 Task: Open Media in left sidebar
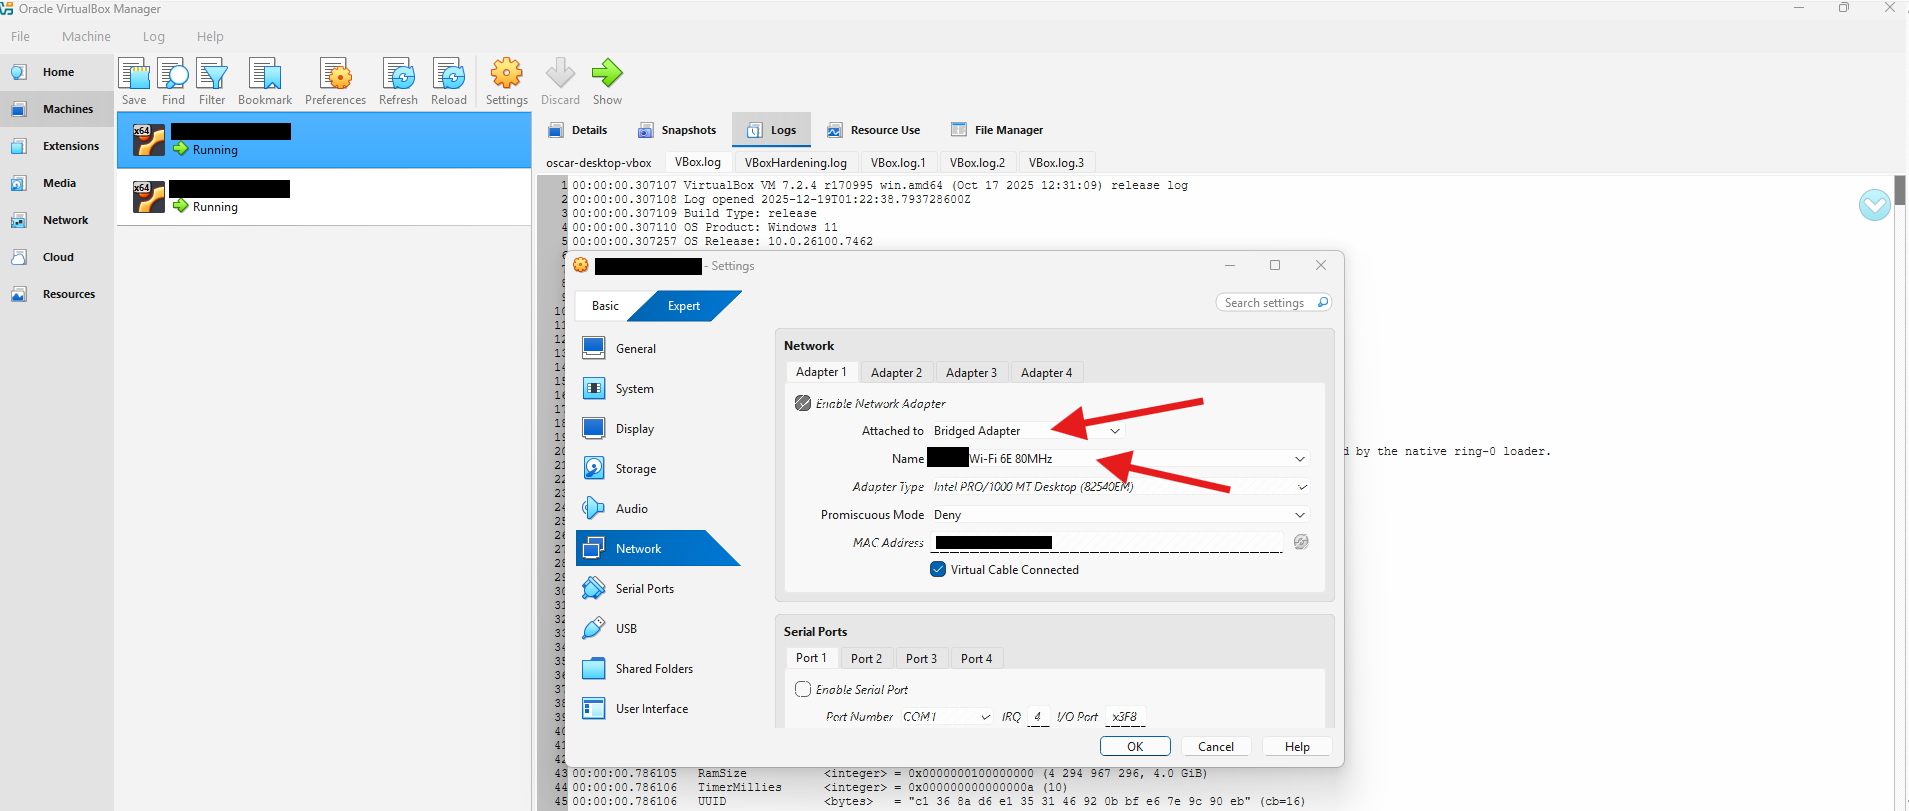[x=57, y=183]
